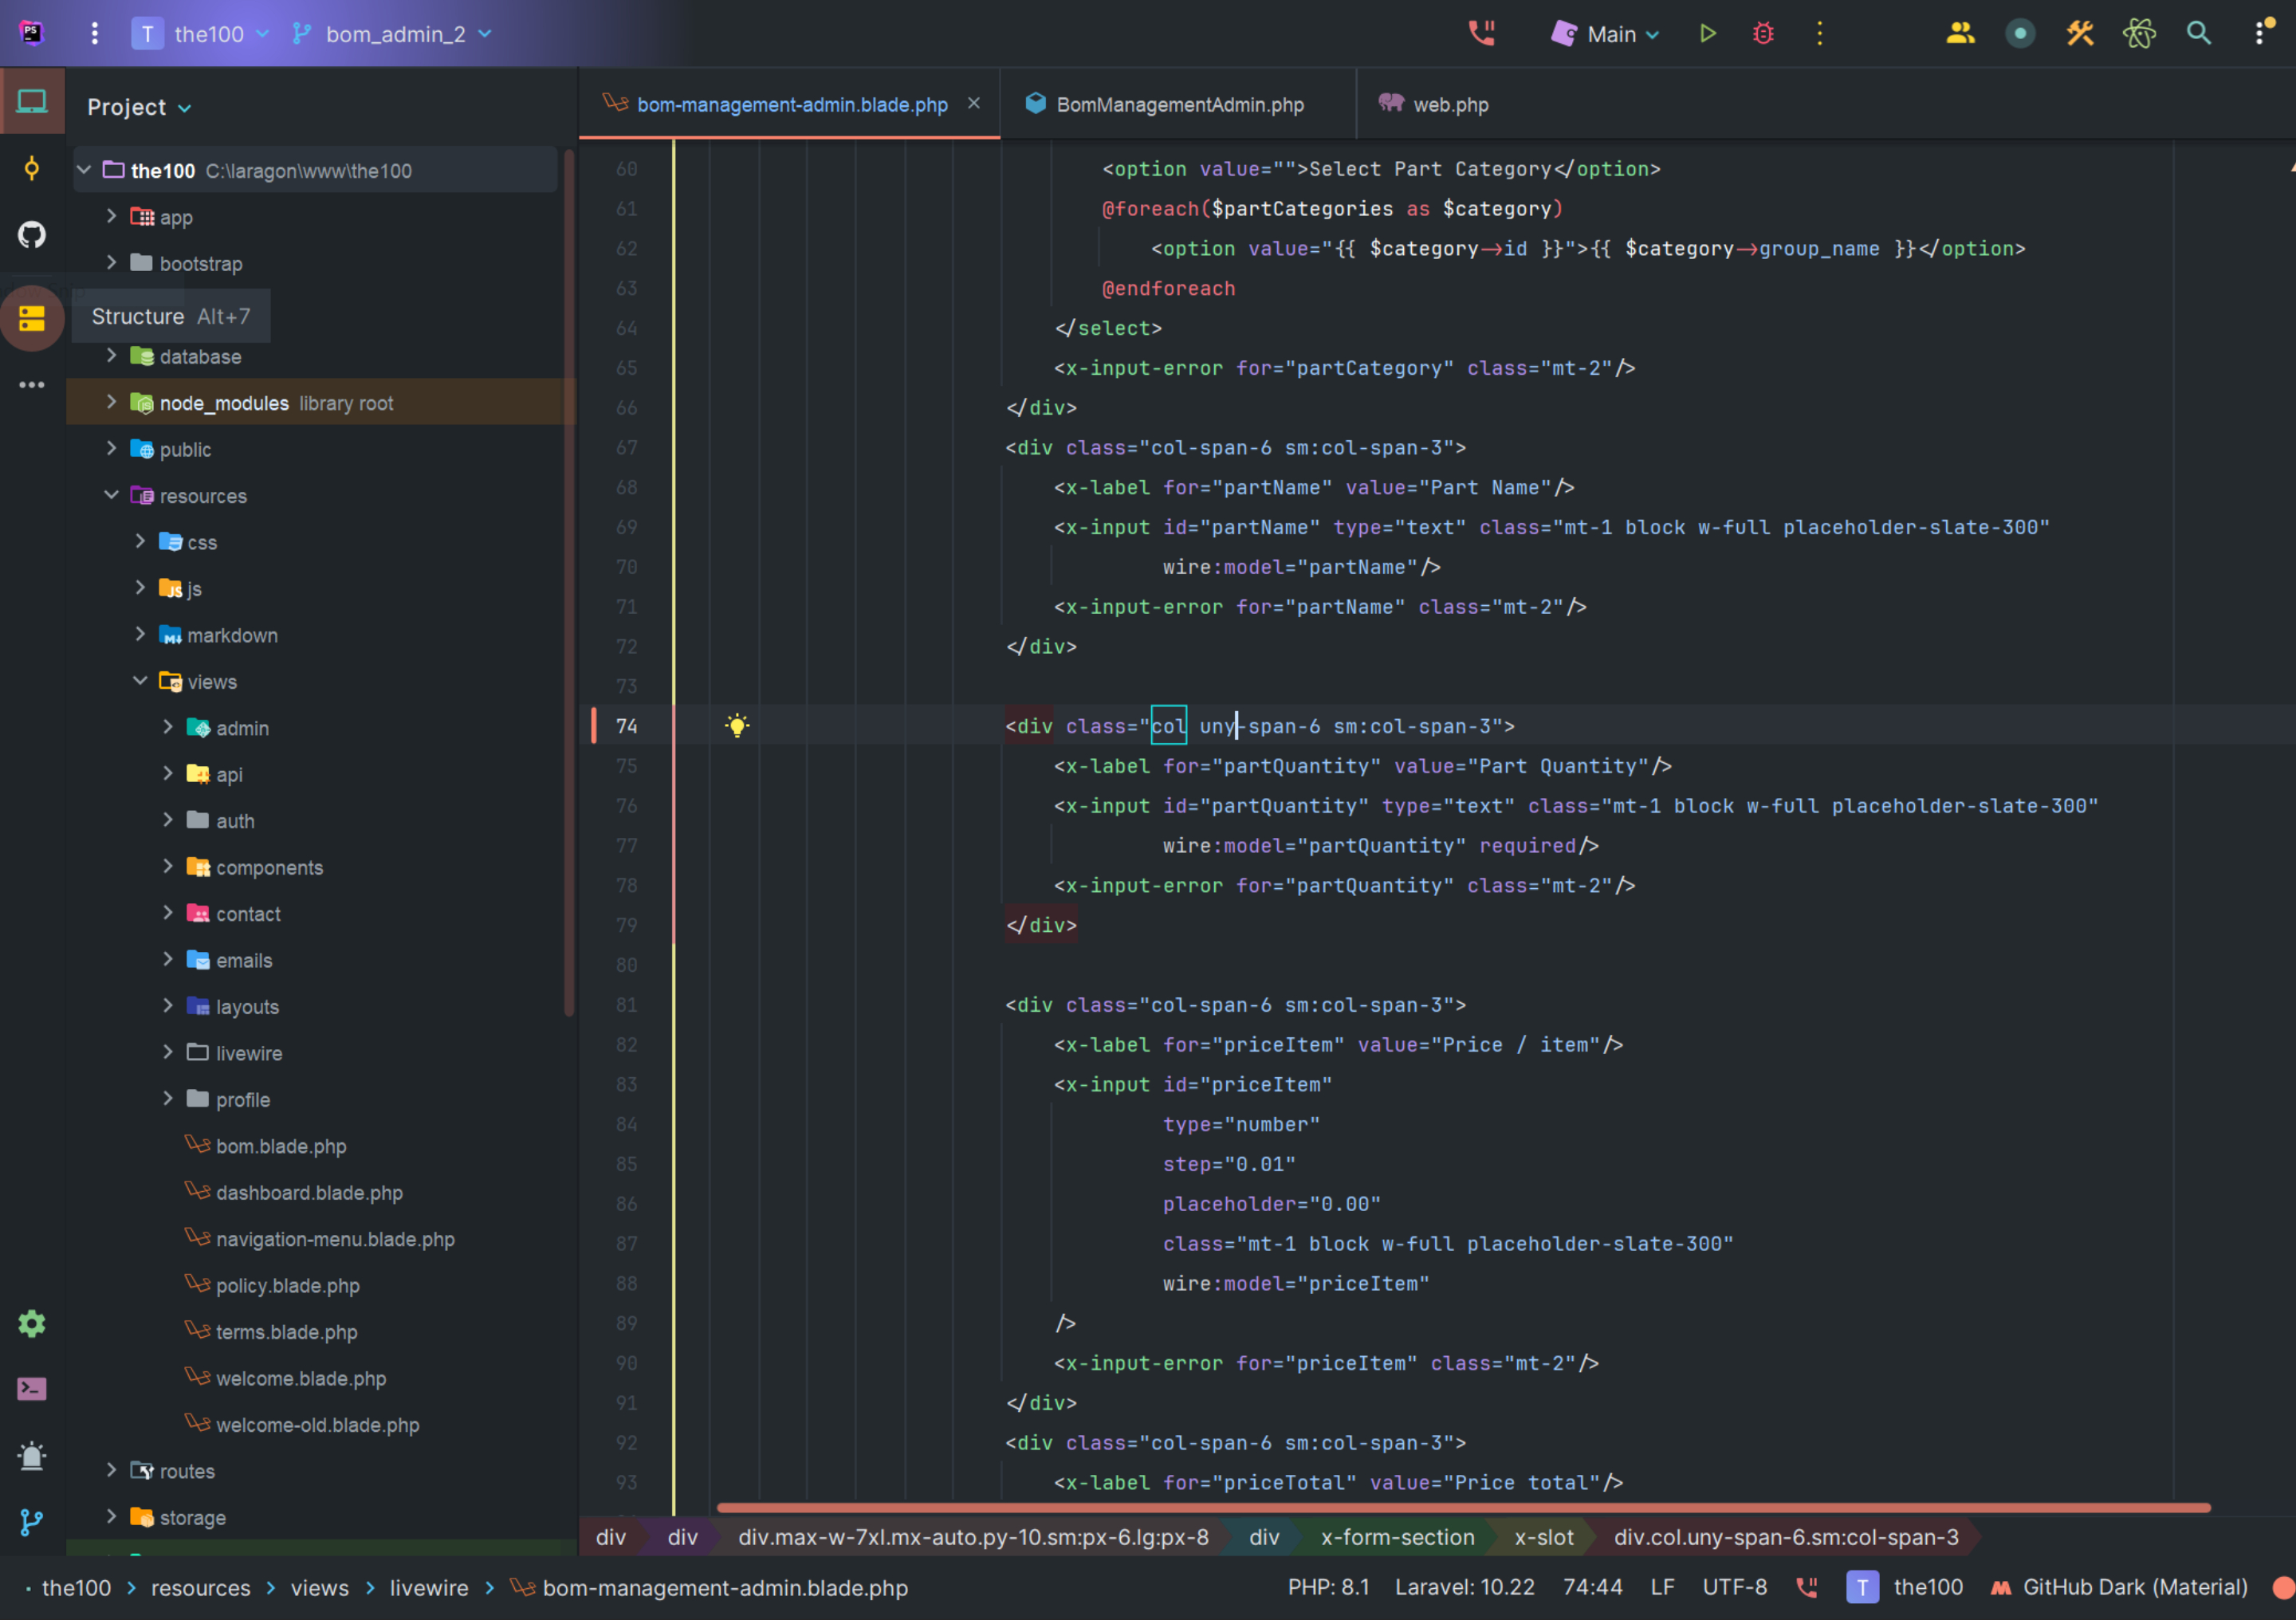Screen dimensions: 2296x1620
Task: Open the Git branches tool window icon
Action: click(32, 1522)
